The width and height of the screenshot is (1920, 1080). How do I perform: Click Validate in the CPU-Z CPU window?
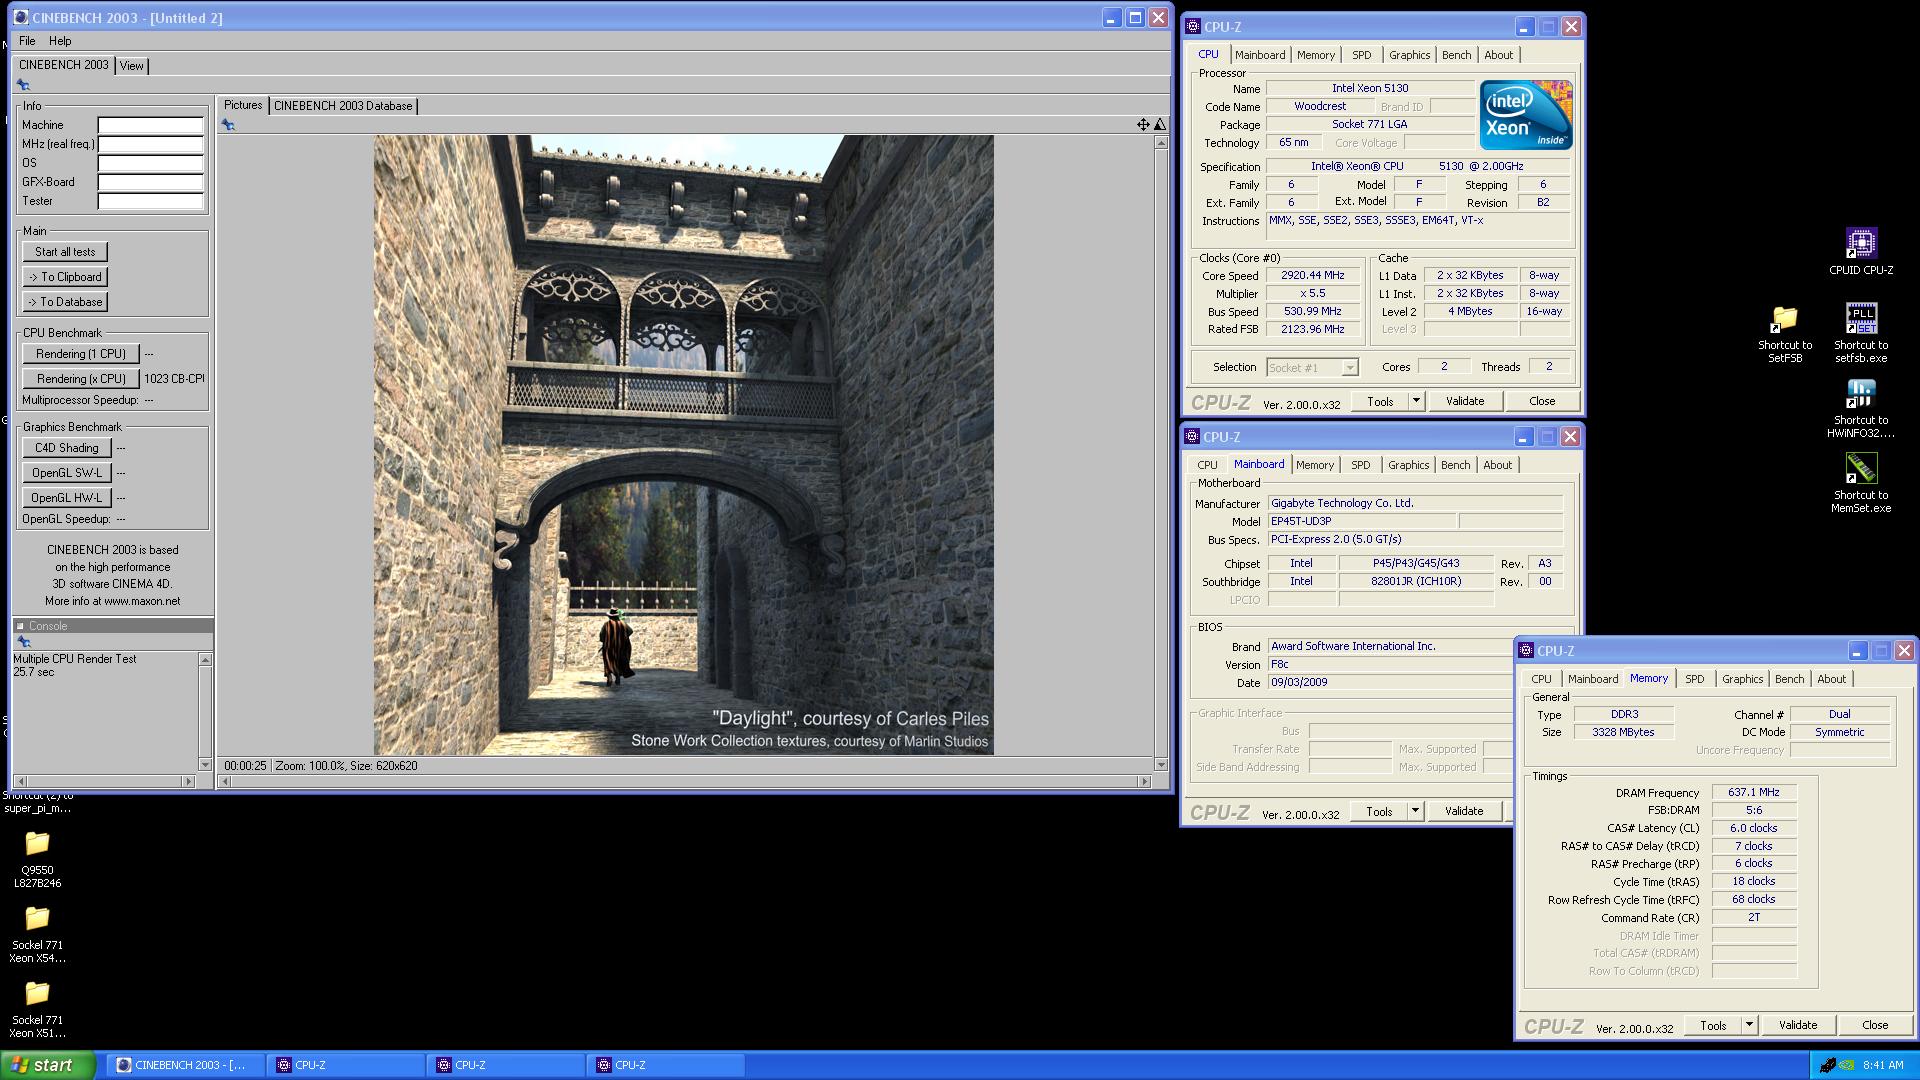pyautogui.click(x=1464, y=401)
